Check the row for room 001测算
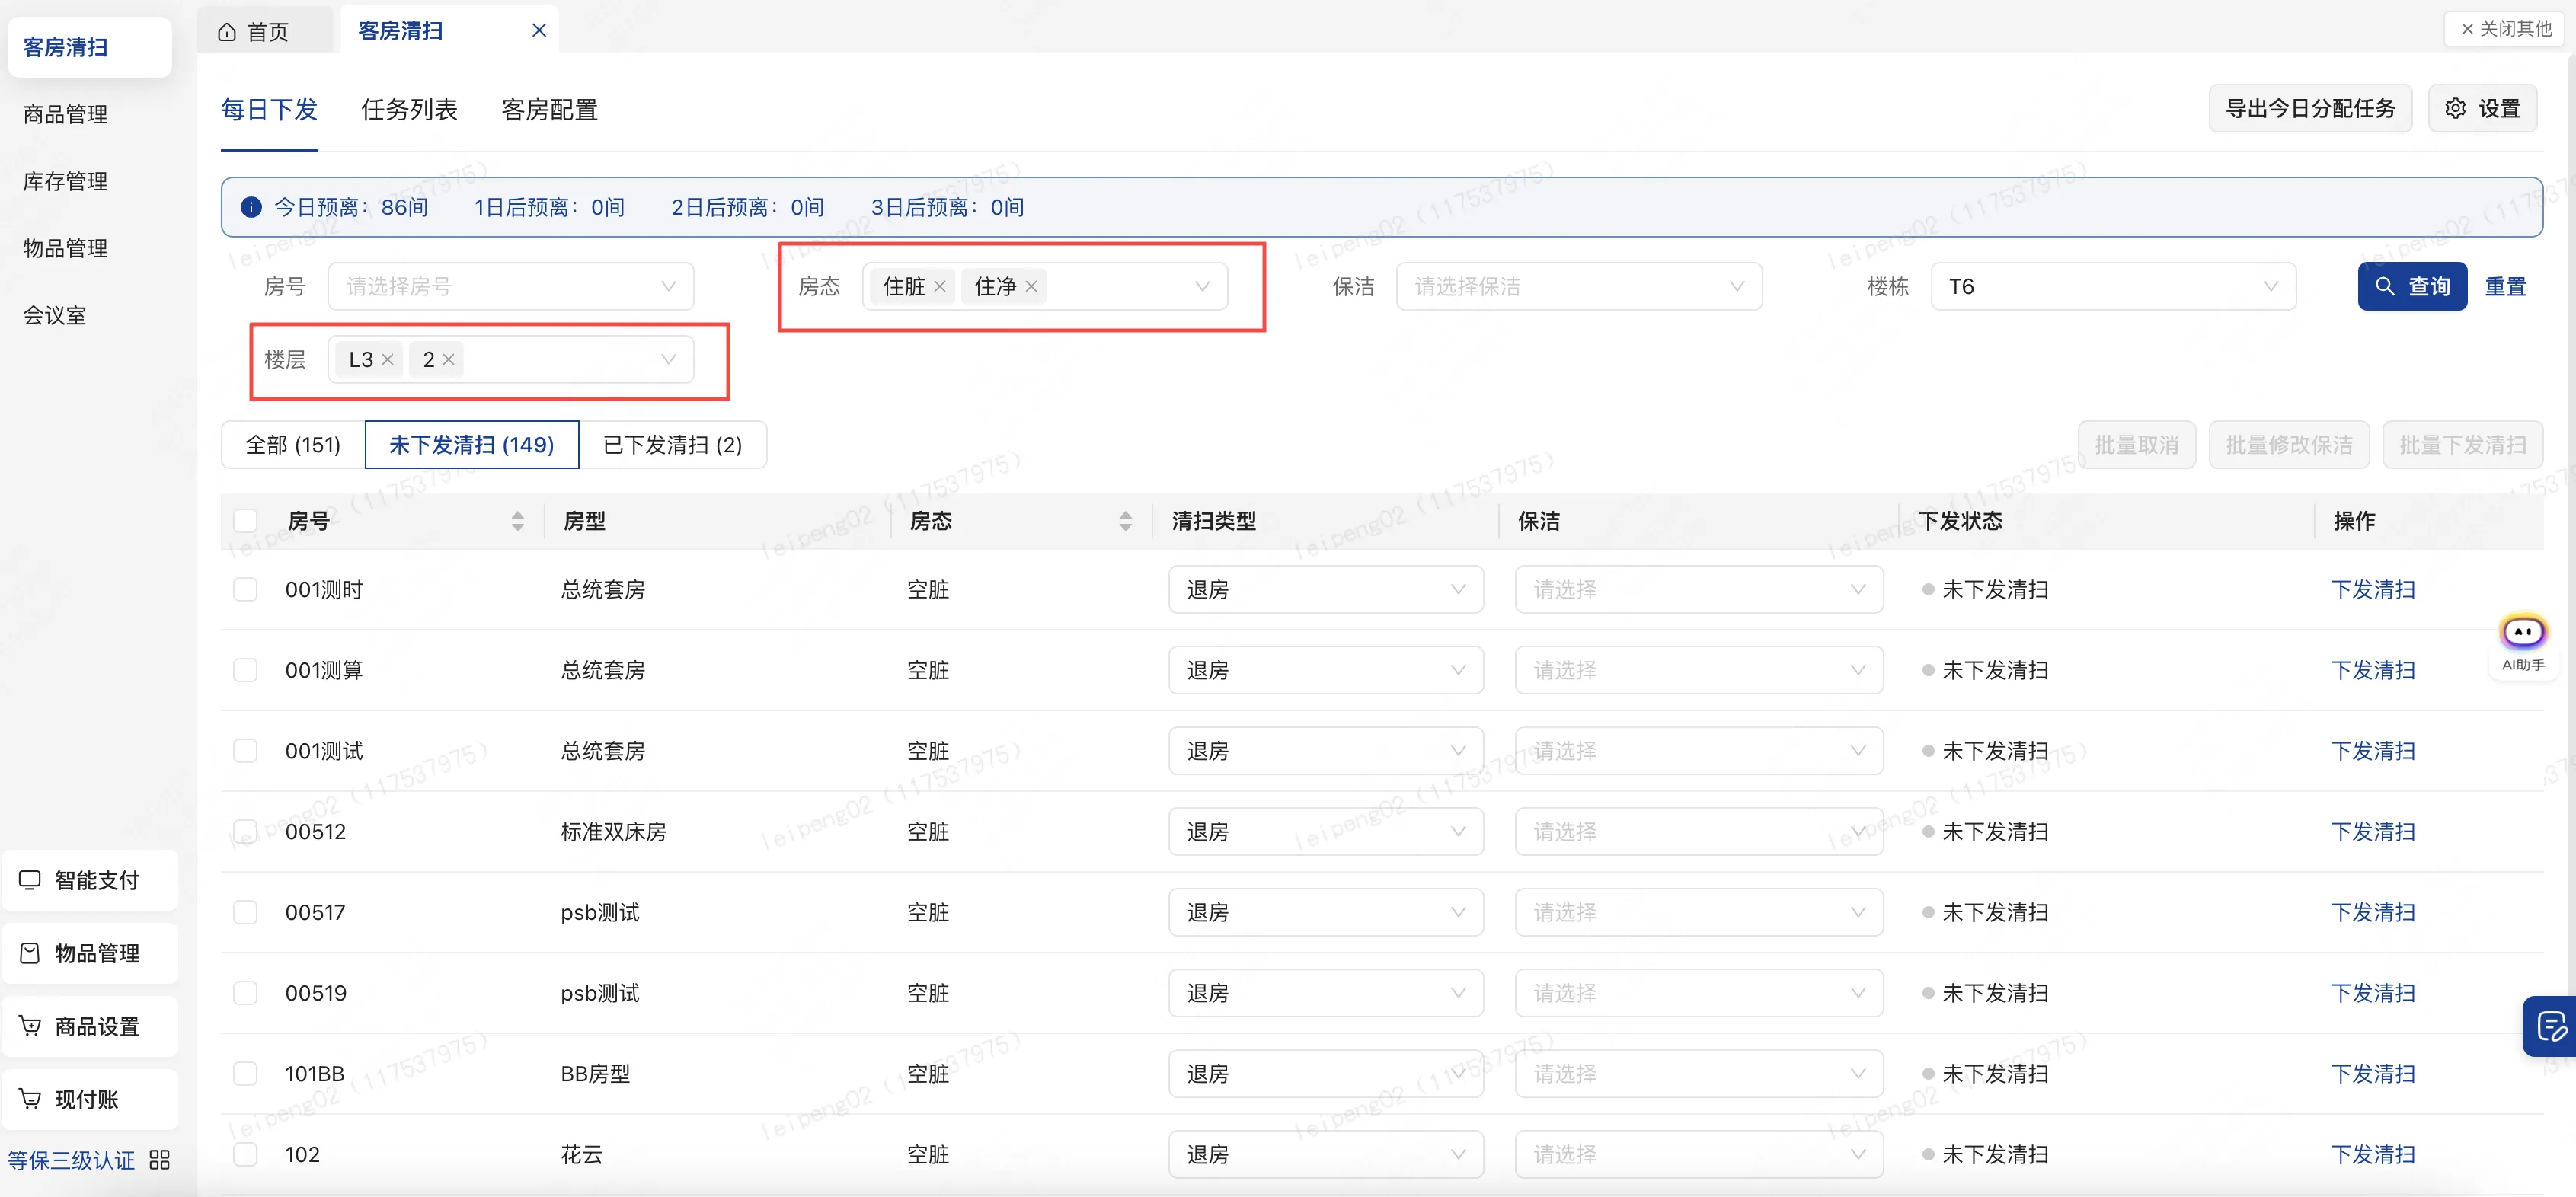 [245, 670]
